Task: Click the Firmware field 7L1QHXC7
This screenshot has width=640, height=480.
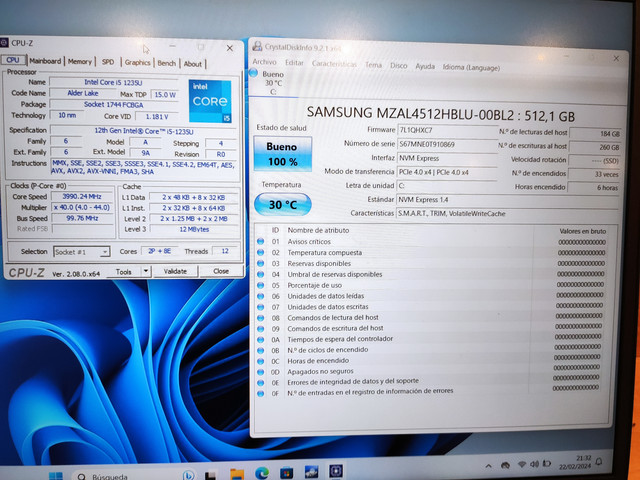Action: point(446,130)
